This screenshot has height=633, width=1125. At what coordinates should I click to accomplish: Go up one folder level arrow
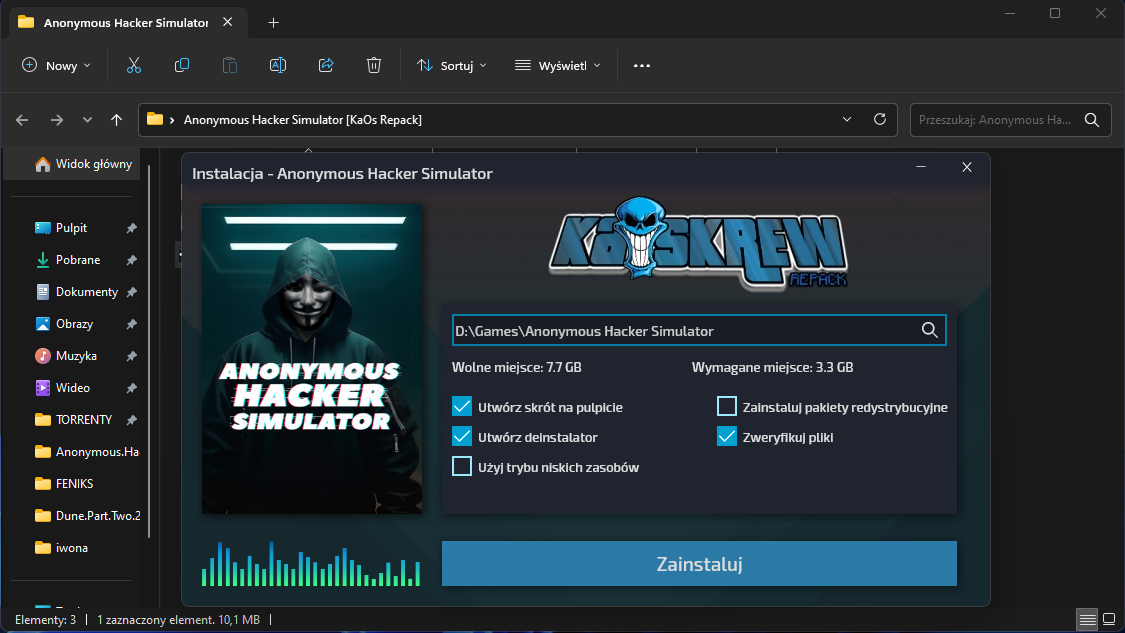point(116,120)
